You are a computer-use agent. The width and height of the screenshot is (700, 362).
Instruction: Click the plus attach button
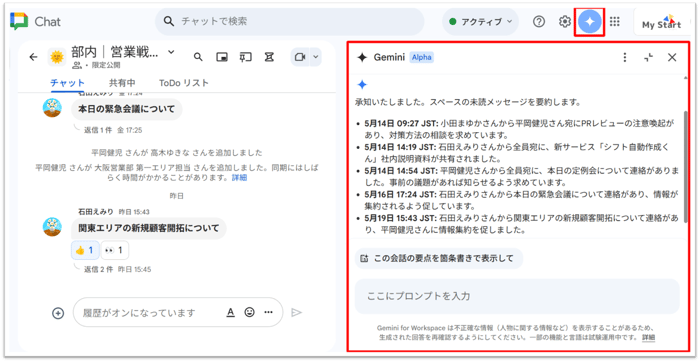[x=58, y=313]
